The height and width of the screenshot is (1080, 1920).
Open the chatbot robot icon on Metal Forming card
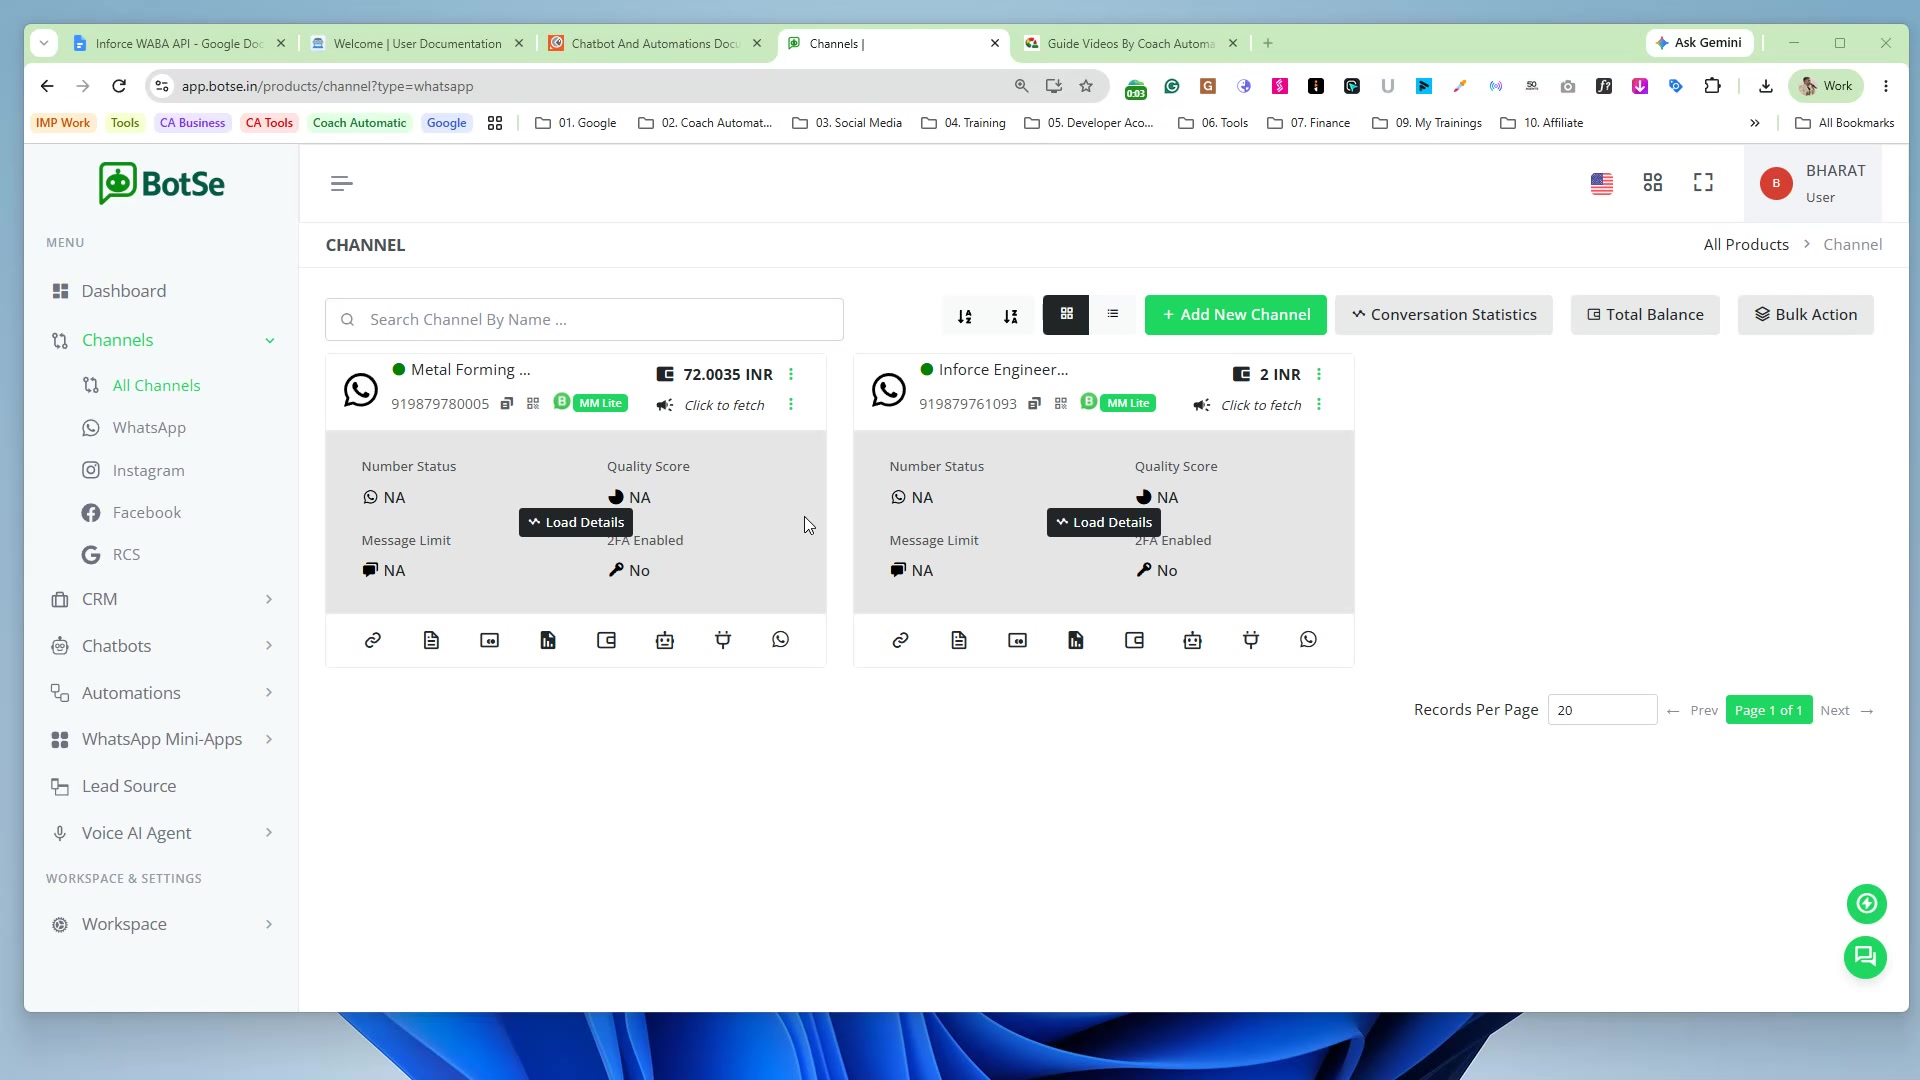[665, 640]
